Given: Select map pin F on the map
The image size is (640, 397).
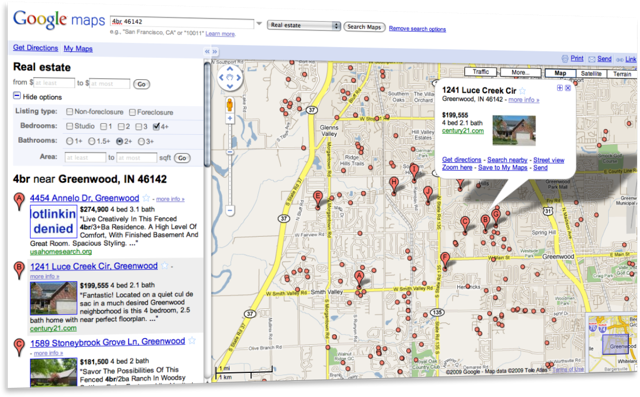Looking at the screenshot, I should click(x=445, y=261).
